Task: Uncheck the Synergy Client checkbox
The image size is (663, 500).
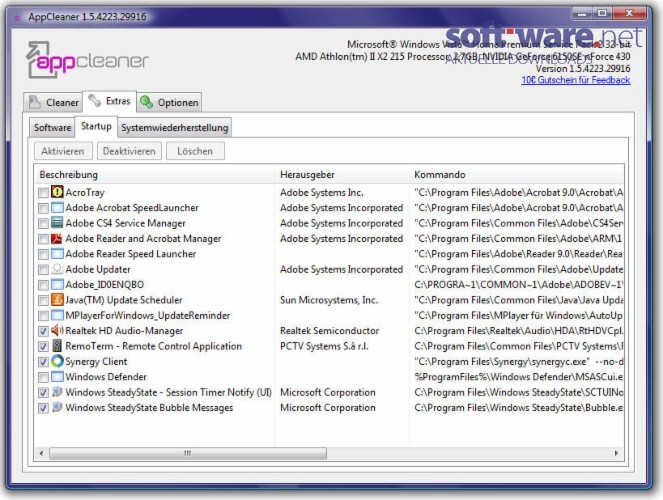Action: (43, 362)
